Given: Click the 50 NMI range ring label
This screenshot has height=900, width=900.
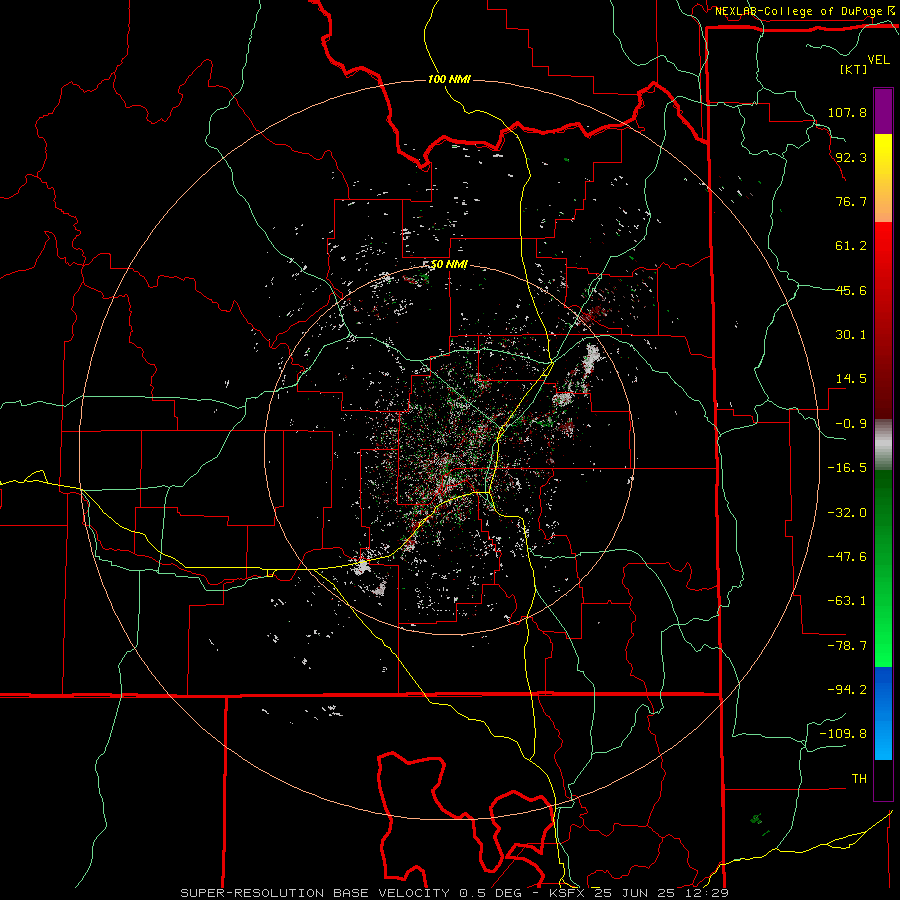Looking at the screenshot, I should [449, 265].
